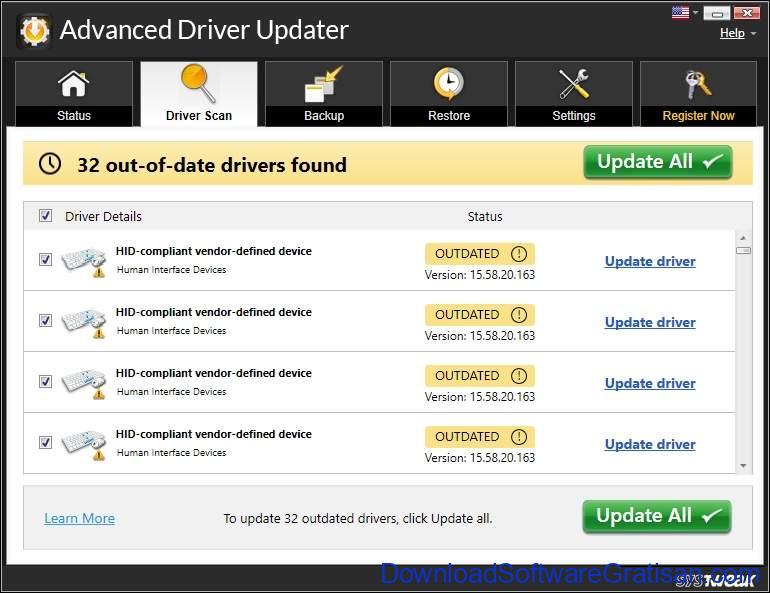The height and width of the screenshot is (593, 770).
Task: Click the Advanced Driver Updater logo icon
Action: tap(34, 31)
